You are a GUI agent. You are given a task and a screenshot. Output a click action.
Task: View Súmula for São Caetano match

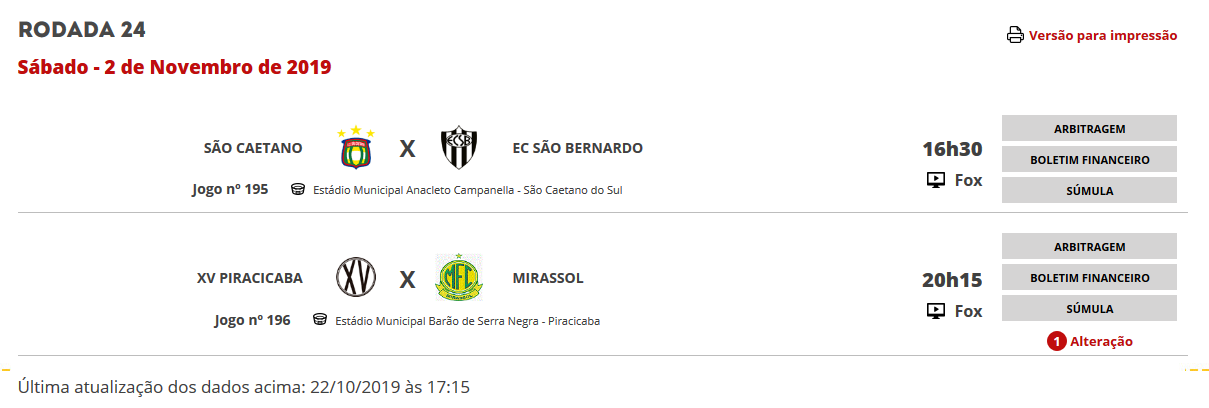1089,191
